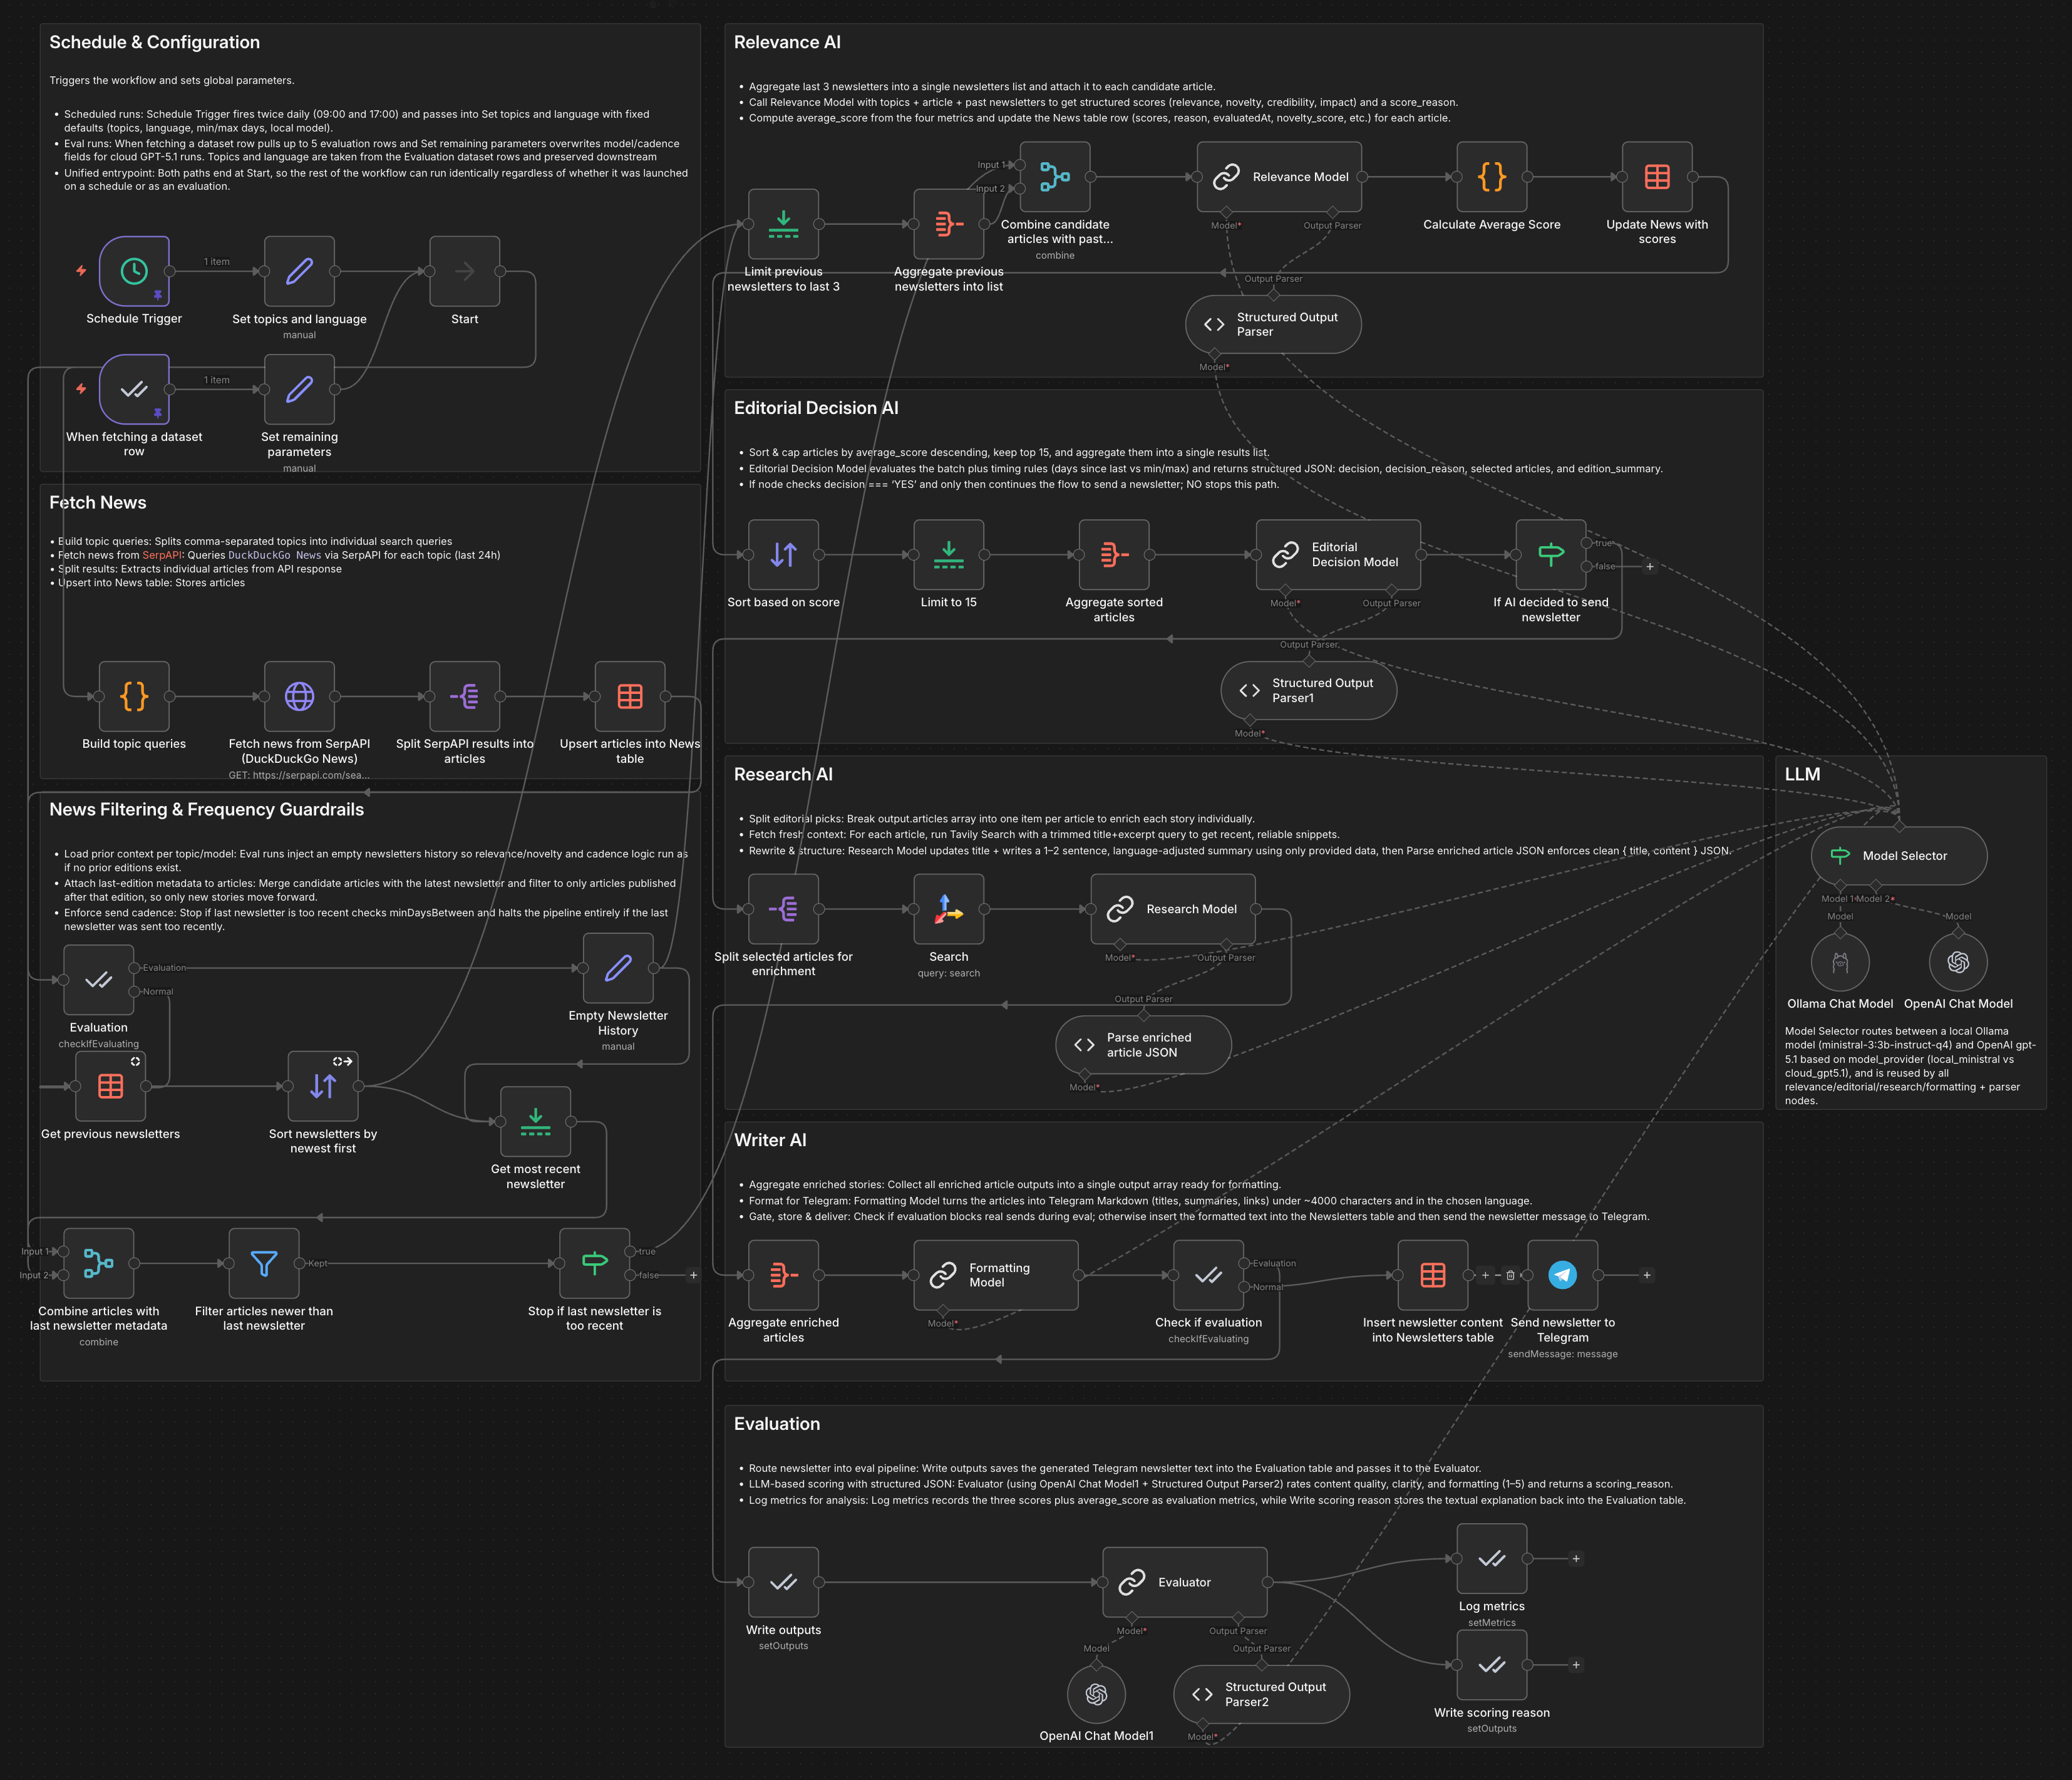Screen dimensions: 2072x1780
Task: Open the Editorial Decision Model node
Action: coord(1337,555)
